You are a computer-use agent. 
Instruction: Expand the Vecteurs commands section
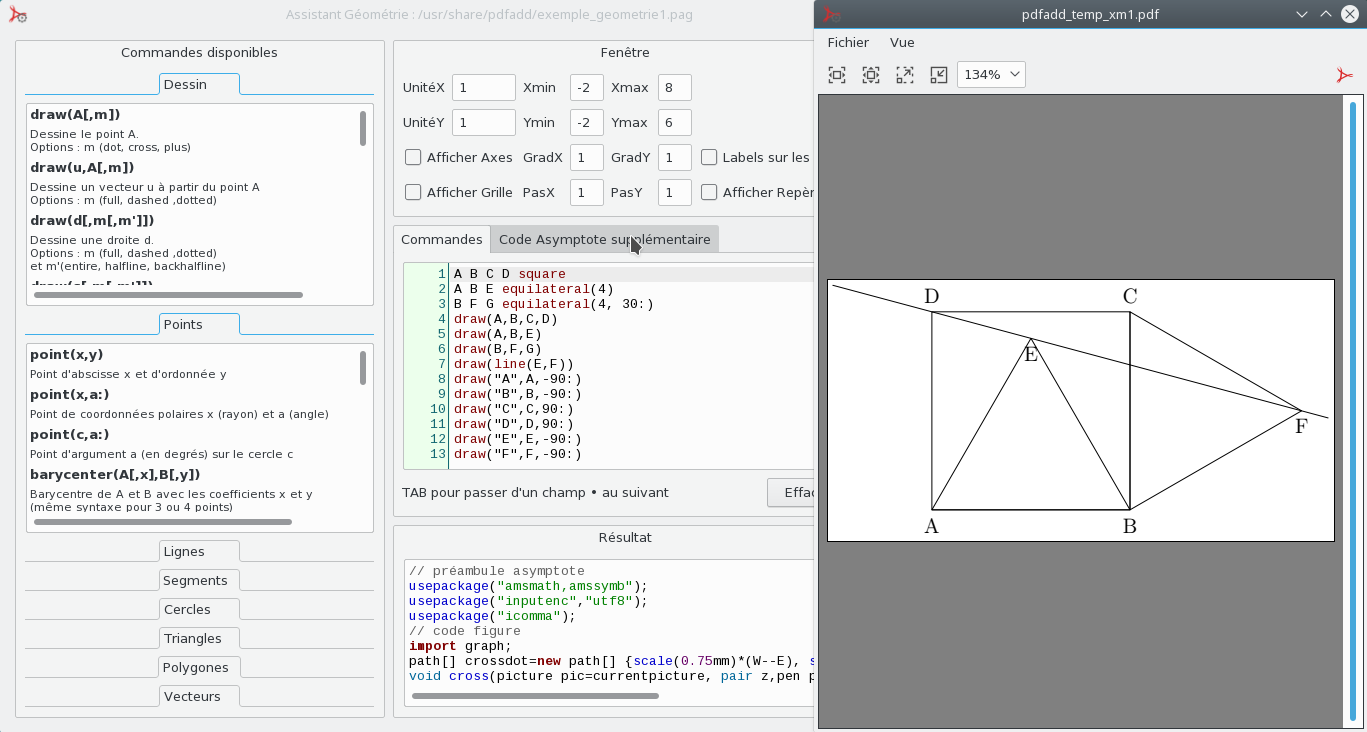point(199,696)
